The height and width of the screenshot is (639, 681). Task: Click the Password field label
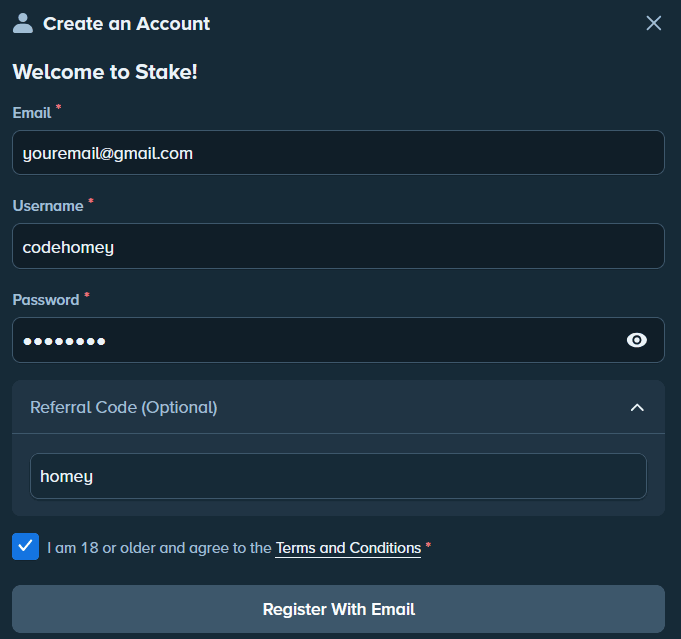coord(46,300)
